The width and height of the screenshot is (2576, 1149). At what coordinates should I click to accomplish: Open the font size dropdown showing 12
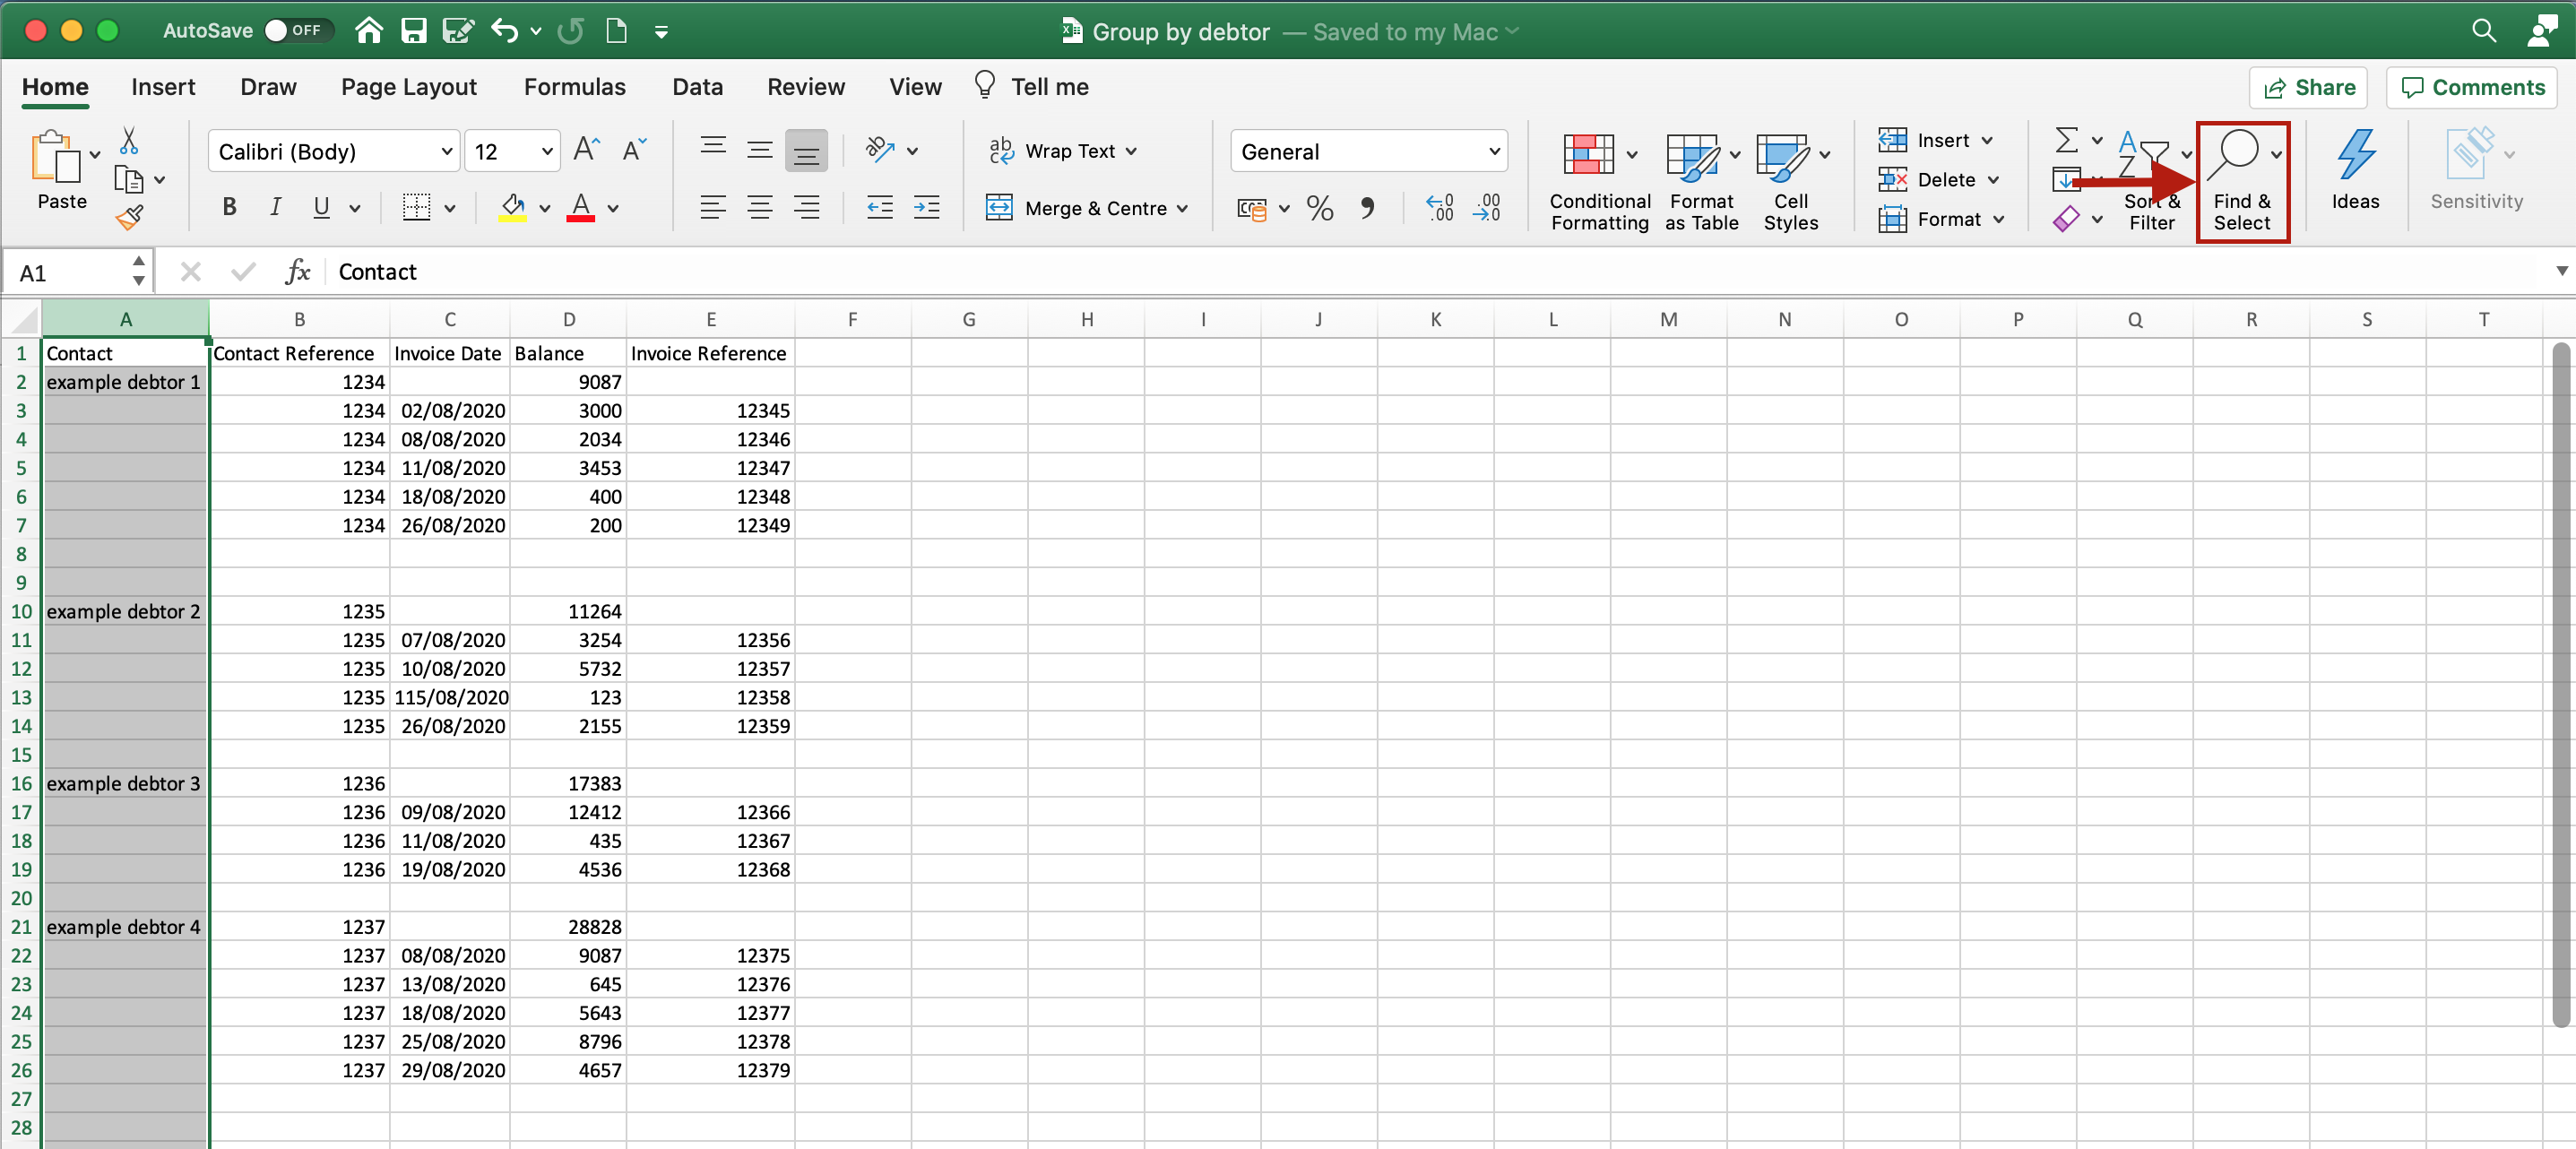[512, 151]
